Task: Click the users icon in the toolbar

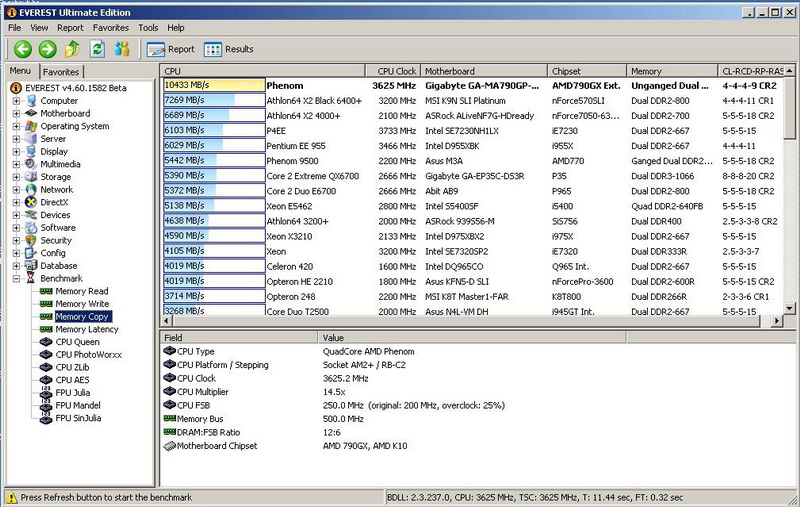Action: (122, 49)
